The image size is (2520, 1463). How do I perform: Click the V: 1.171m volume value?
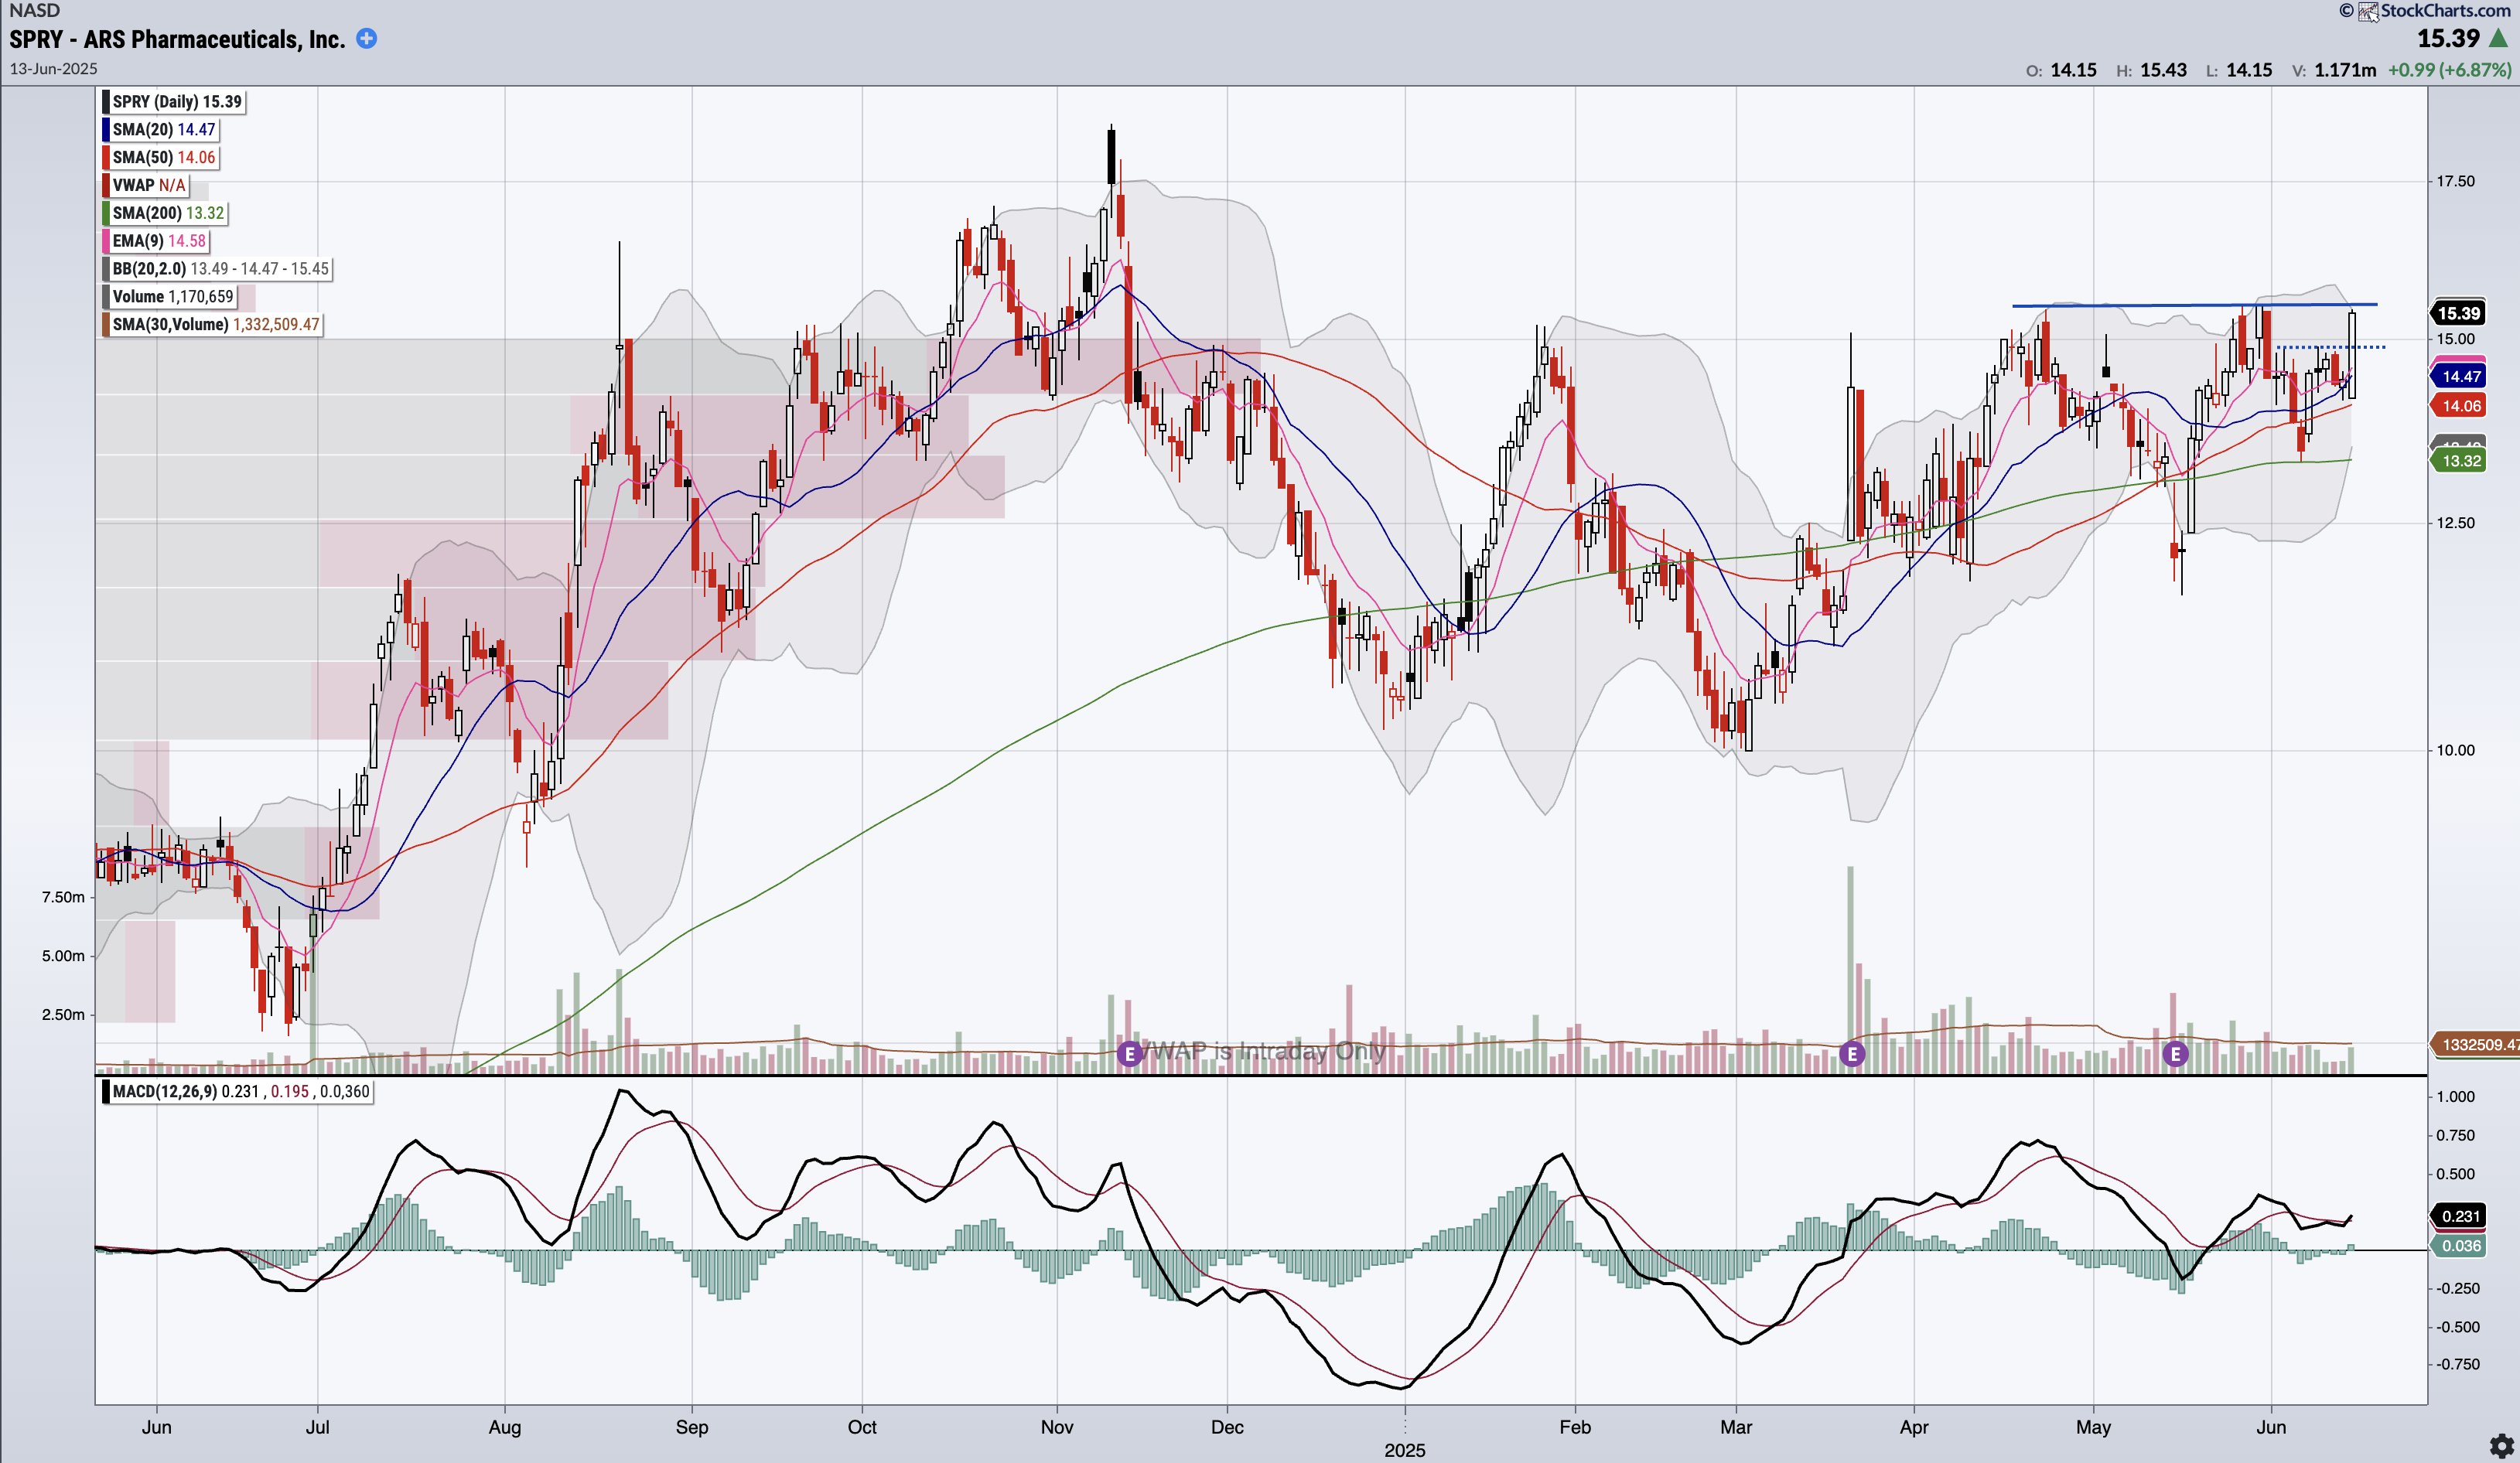point(2334,70)
